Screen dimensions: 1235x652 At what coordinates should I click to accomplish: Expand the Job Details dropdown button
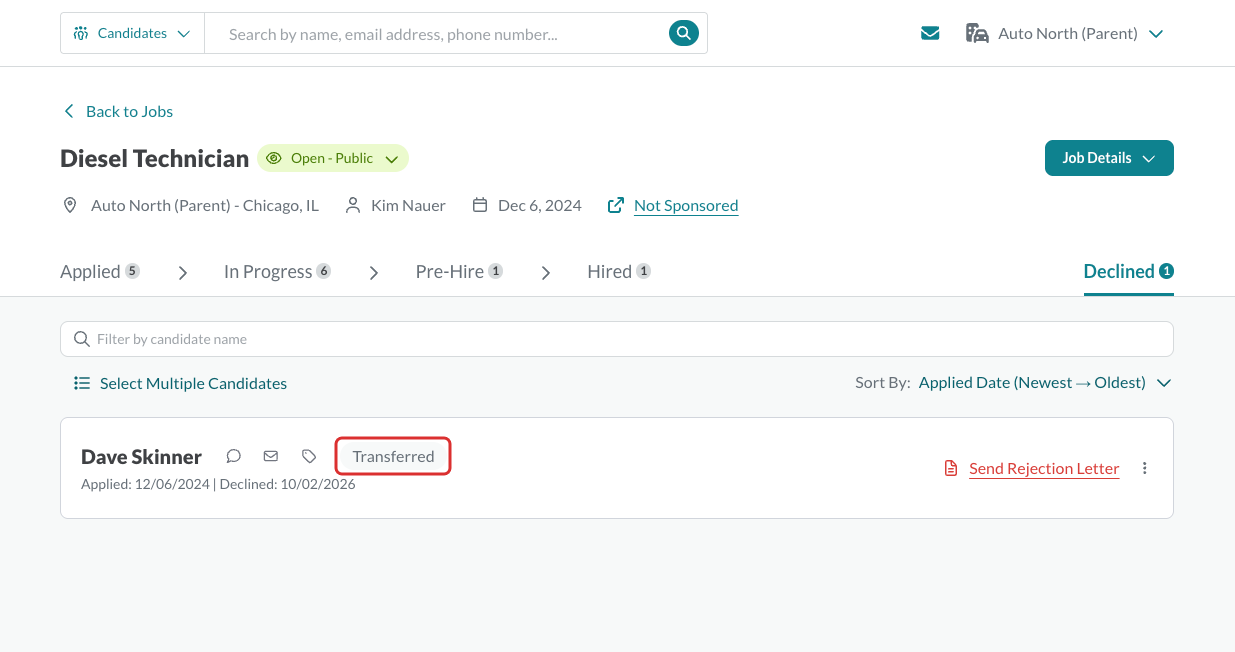1109,158
